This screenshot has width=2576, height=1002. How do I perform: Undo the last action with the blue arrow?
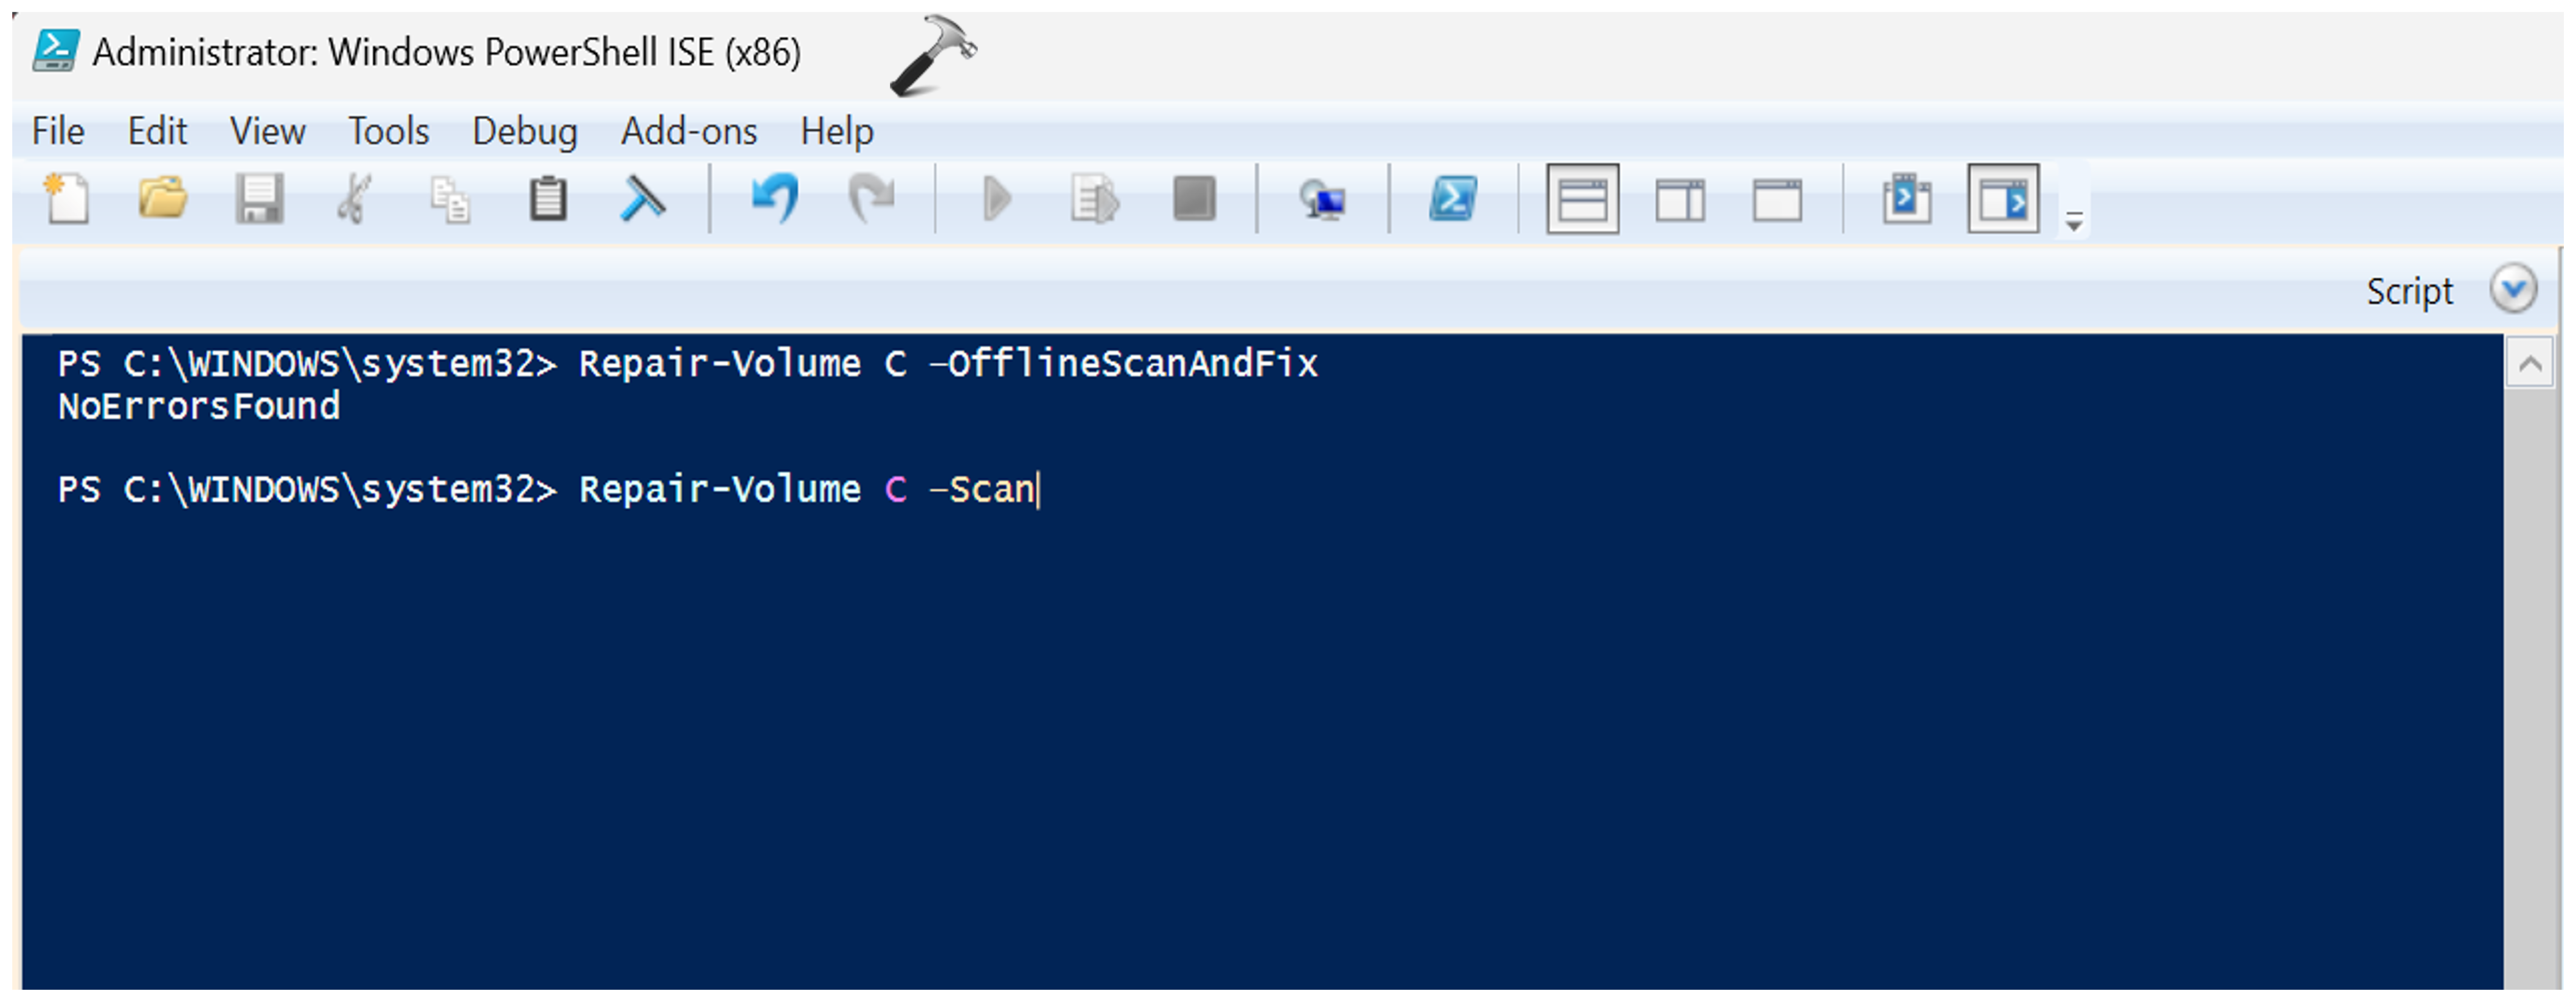tap(775, 199)
